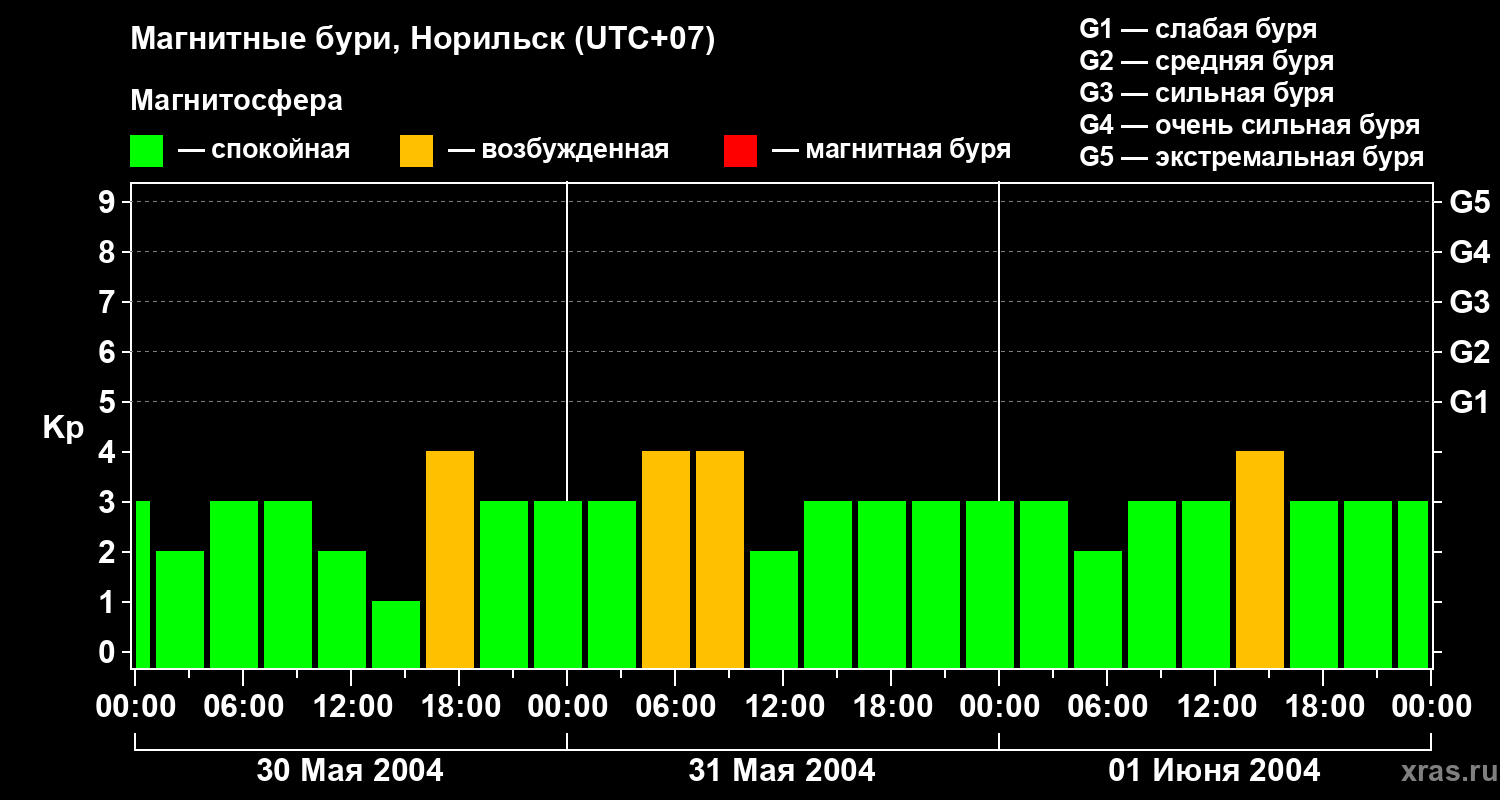The width and height of the screenshot is (1500, 800).
Task: Click the 'Kp' axis title
Action: [63, 428]
